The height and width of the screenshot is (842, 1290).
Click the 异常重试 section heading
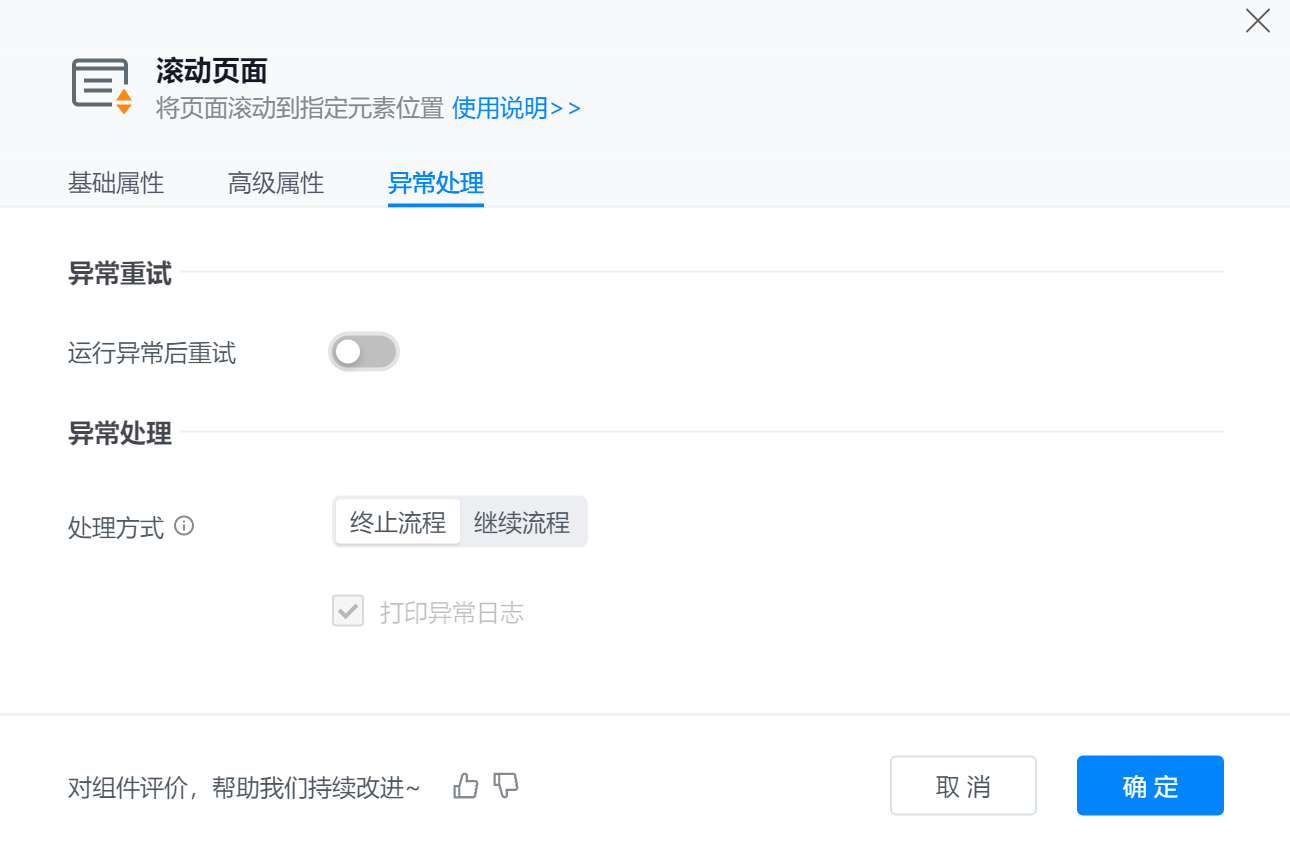(120, 273)
